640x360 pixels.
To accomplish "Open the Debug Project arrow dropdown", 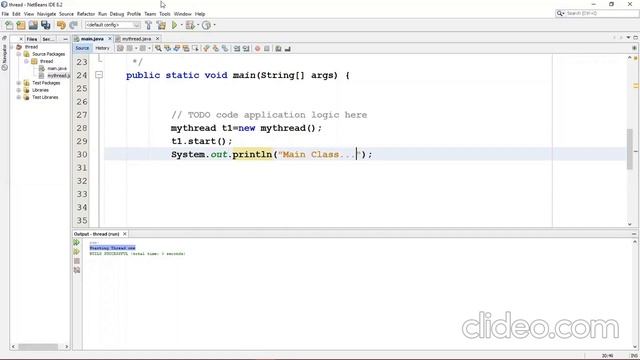I will point(198,25).
